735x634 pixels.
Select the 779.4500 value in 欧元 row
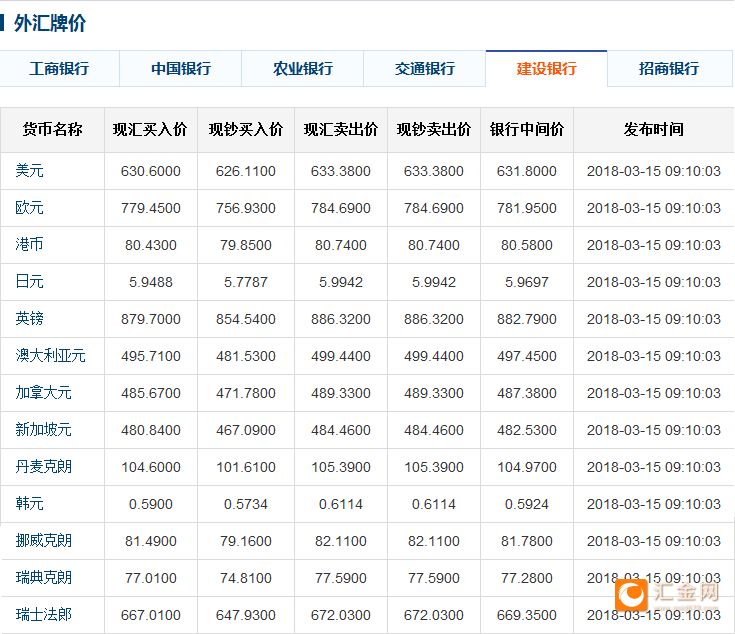pyautogui.click(x=150, y=208)
